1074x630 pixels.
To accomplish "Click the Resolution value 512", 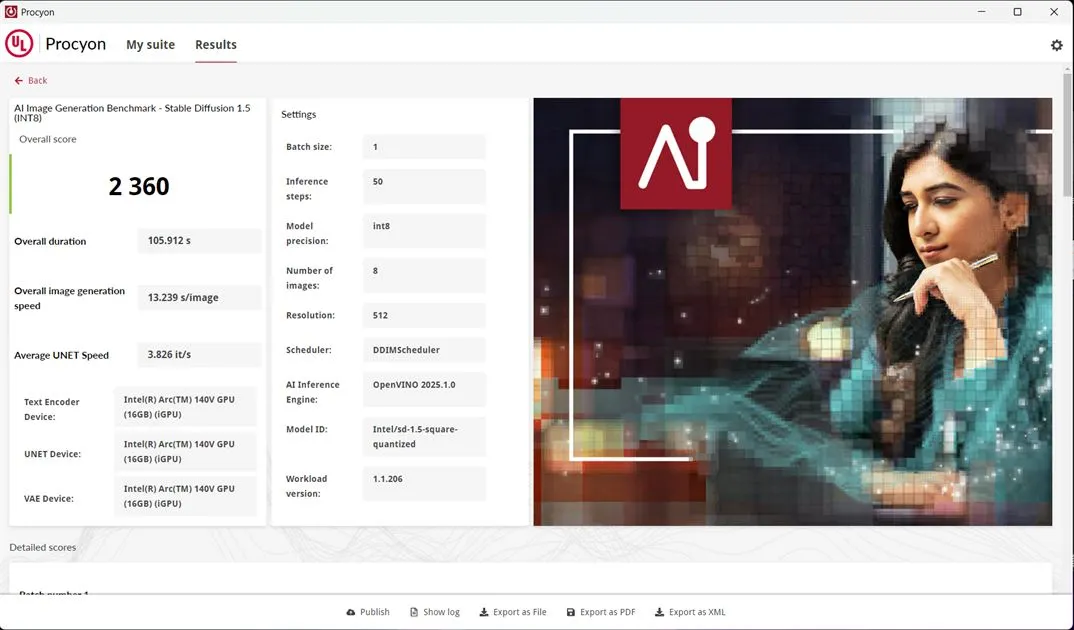I will [424, 316].
